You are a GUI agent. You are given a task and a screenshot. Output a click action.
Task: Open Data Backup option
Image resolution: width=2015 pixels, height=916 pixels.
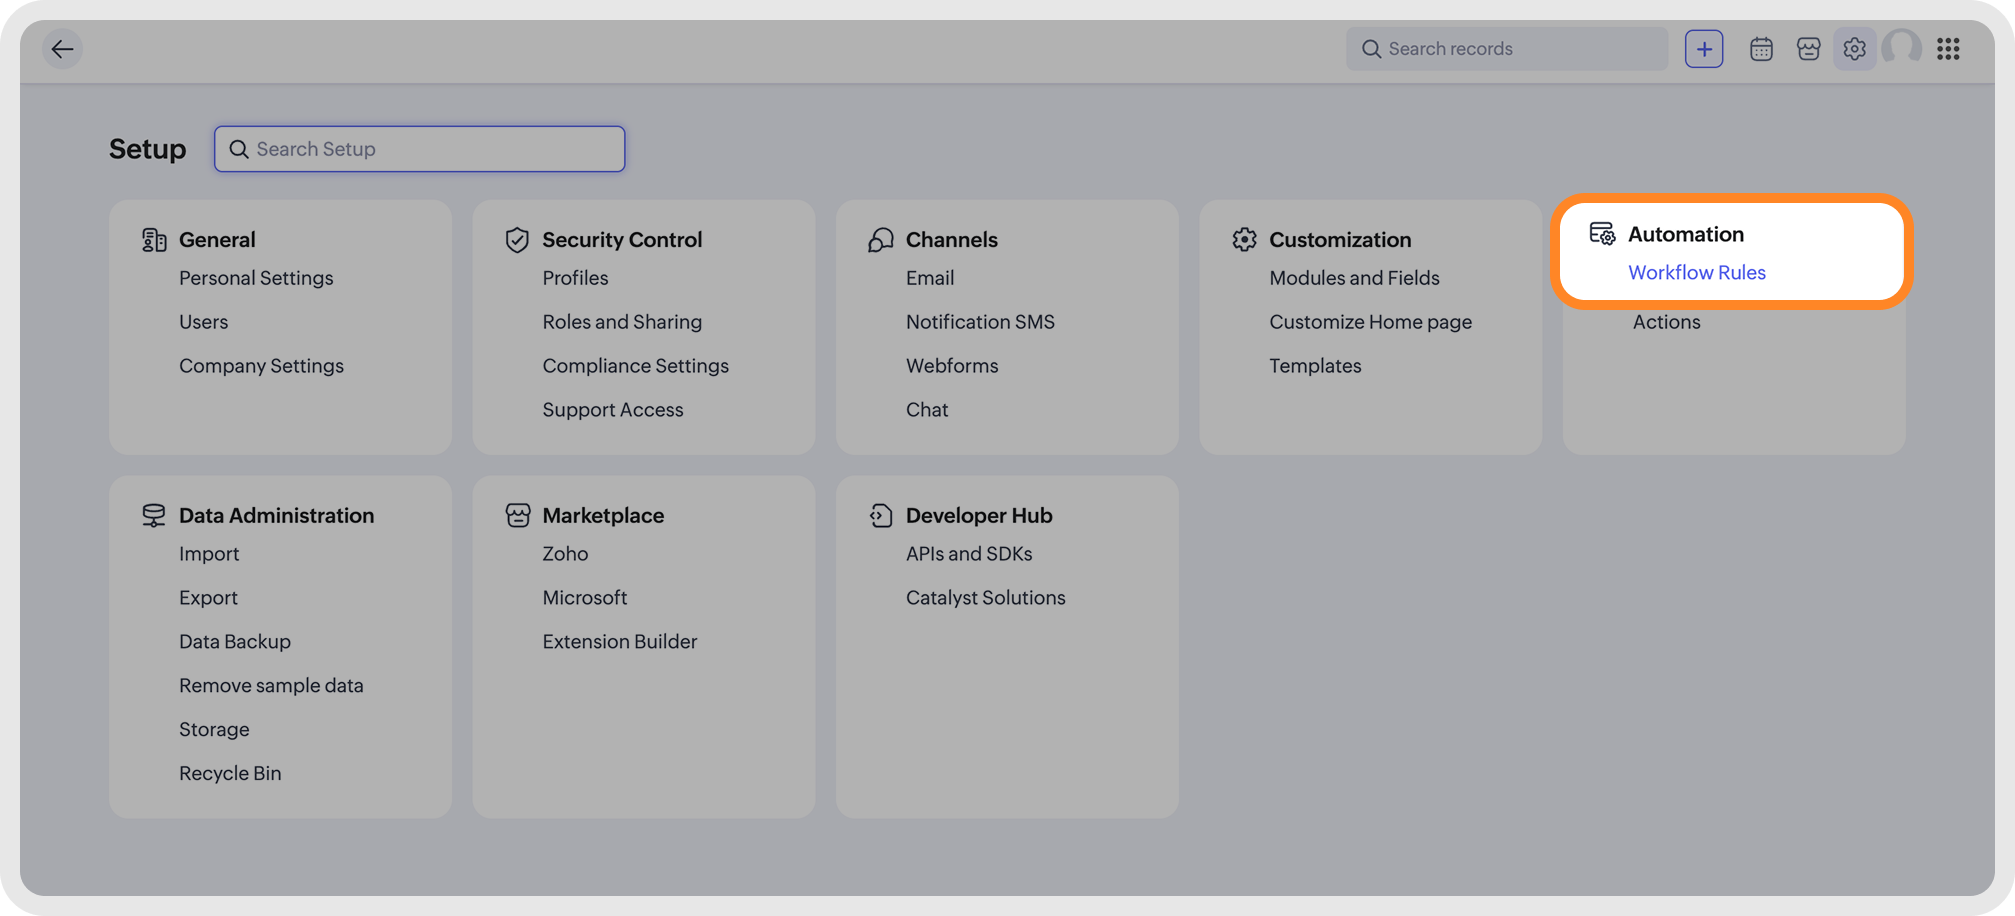235,642
